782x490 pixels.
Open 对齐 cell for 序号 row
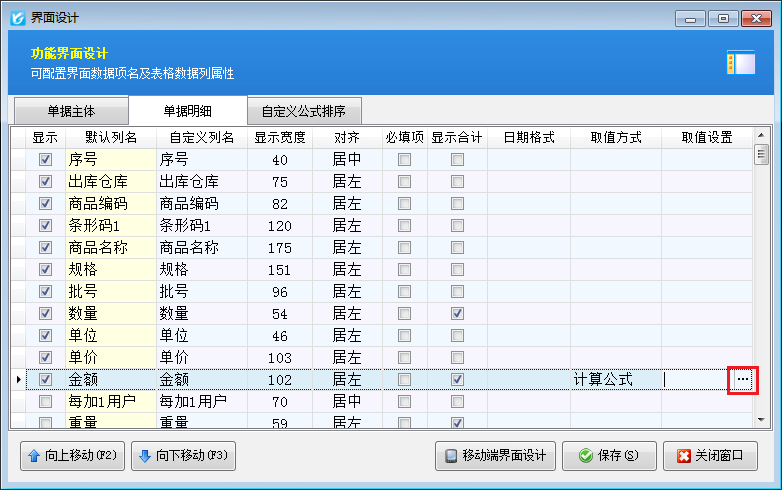(346, 160)
